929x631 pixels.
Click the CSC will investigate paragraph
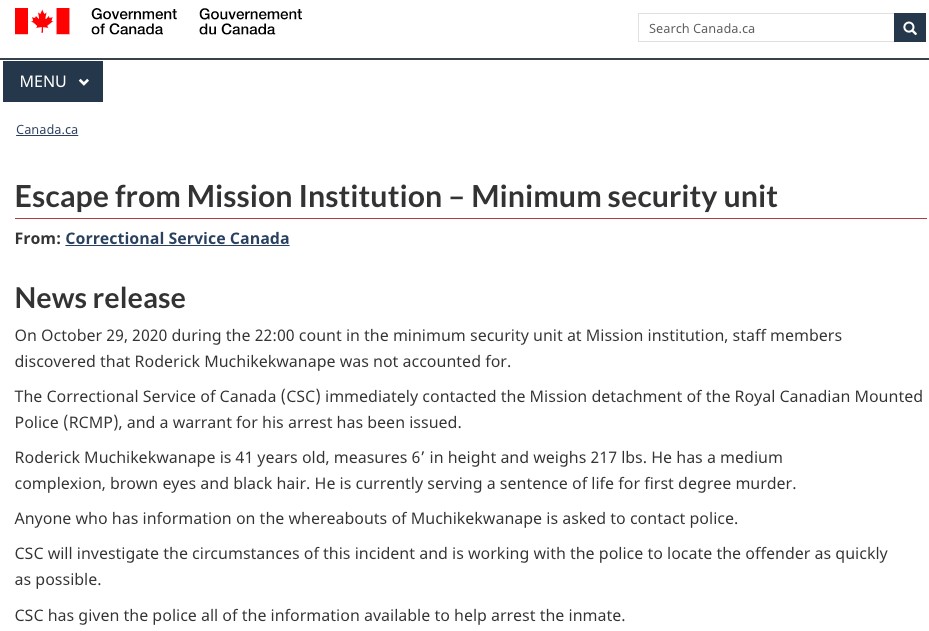[451, 566]
